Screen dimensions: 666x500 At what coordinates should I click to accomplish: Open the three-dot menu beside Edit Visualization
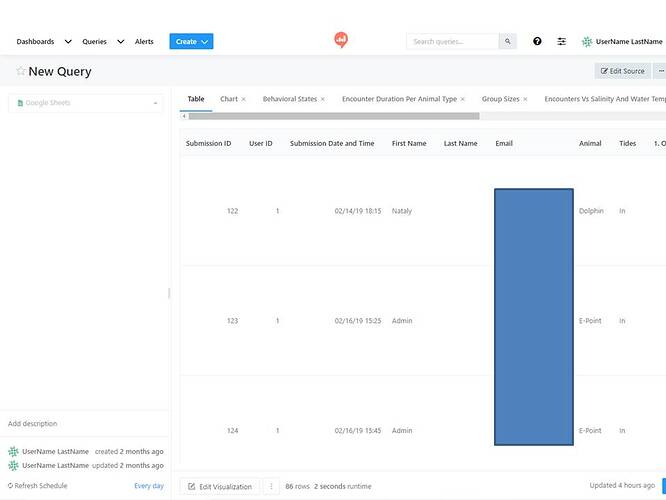click(x=271, y=486)
